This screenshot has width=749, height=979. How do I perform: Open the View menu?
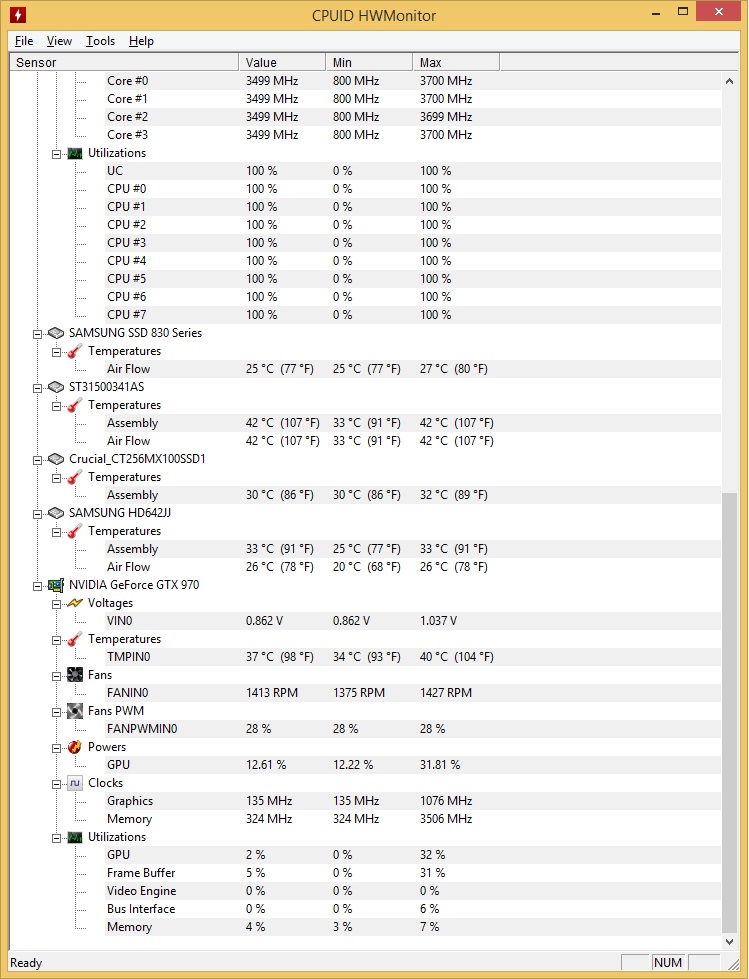59,41
